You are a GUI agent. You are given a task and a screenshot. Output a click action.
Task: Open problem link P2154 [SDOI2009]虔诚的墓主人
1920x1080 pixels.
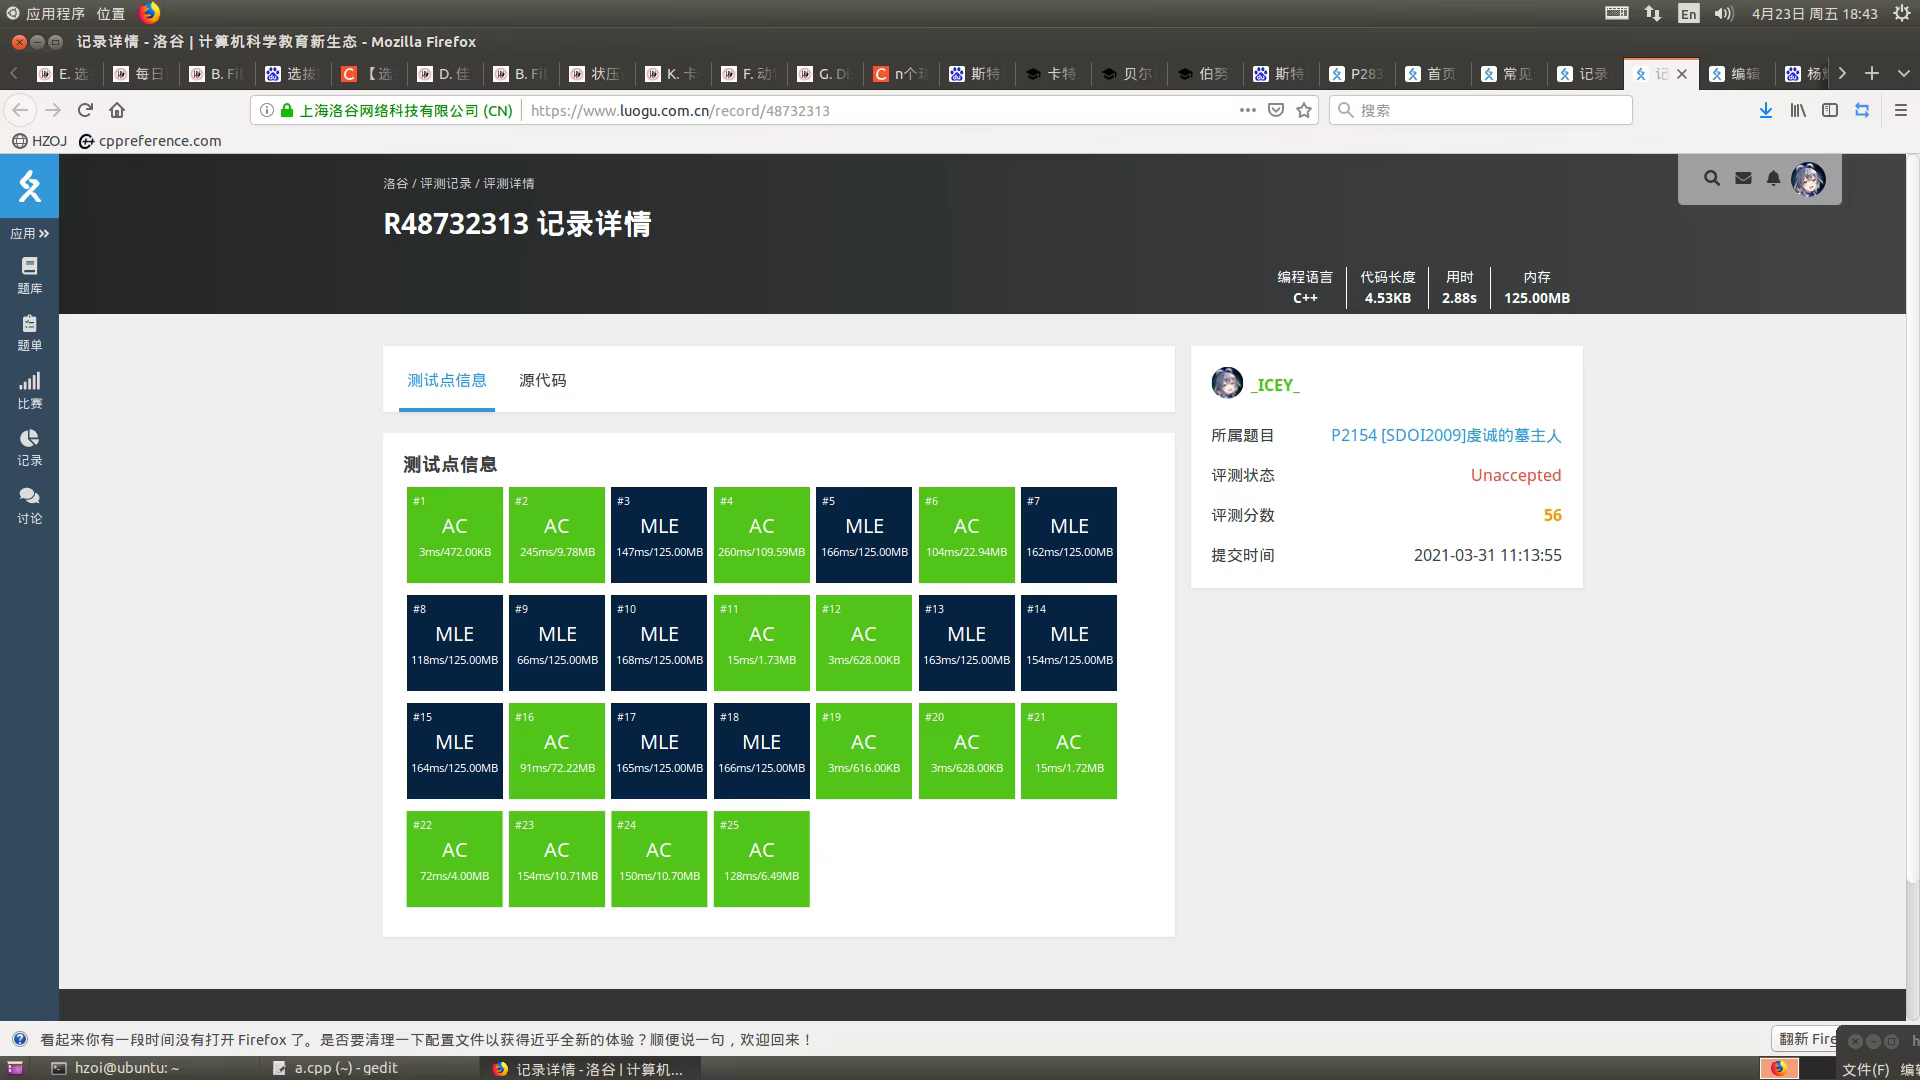[1445, 435]
